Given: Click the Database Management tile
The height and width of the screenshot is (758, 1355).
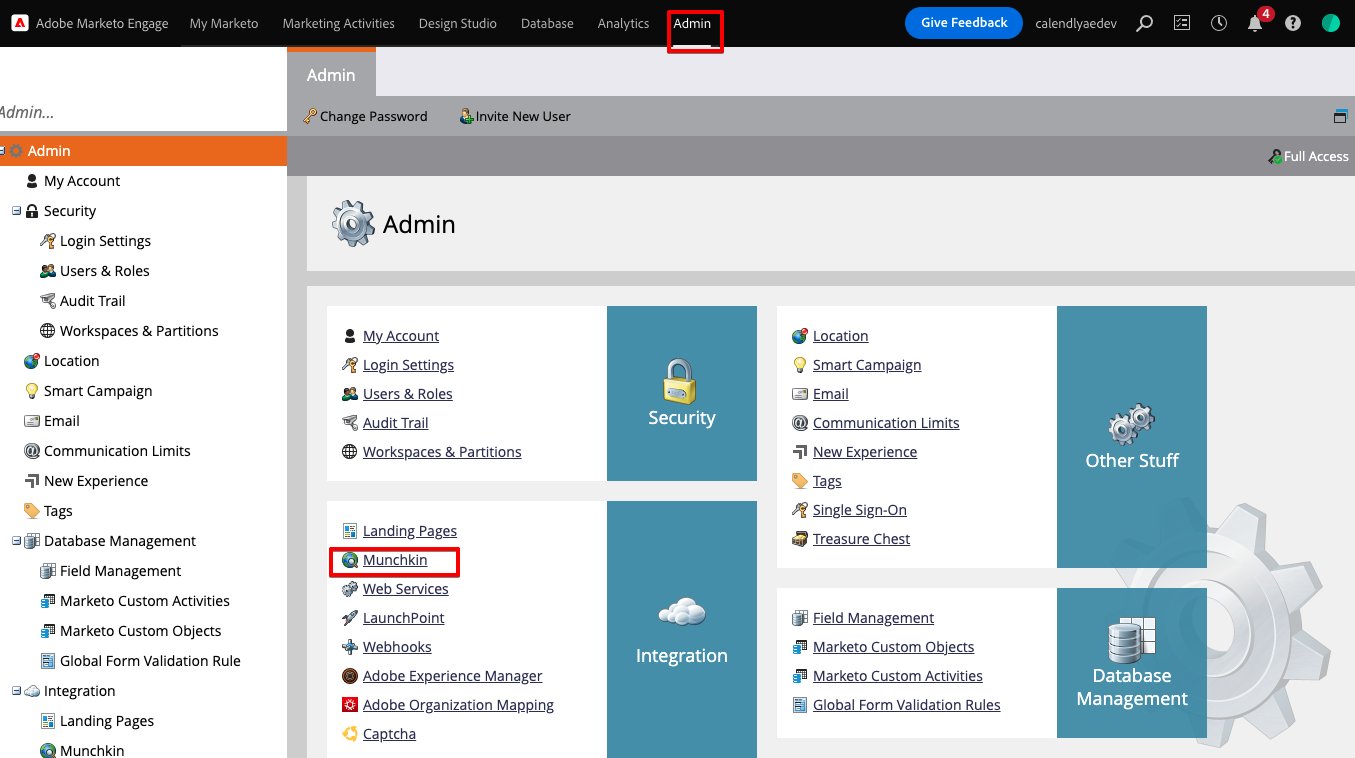Looking at the screenshot, I should click(x=1131, y=663).
